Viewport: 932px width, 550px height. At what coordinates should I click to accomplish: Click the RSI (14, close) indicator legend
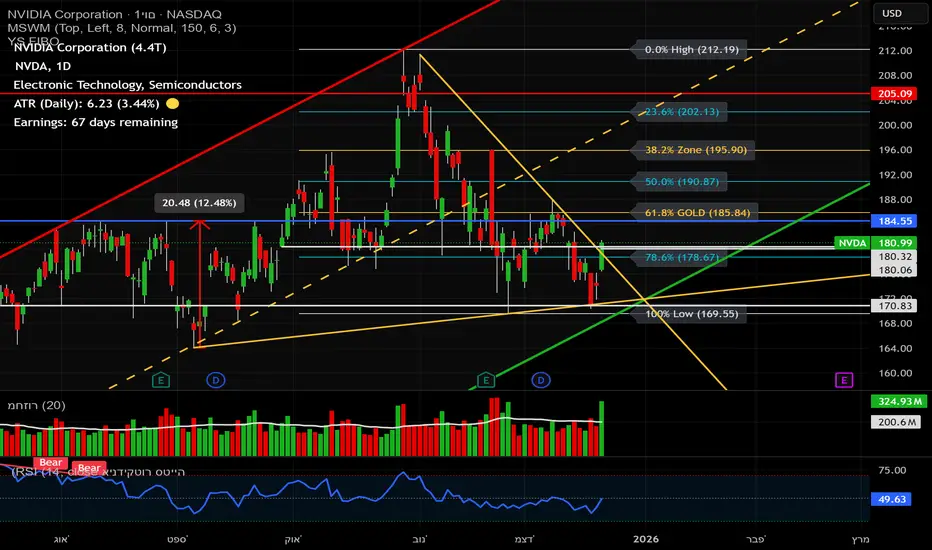click(x=98, y=472)
